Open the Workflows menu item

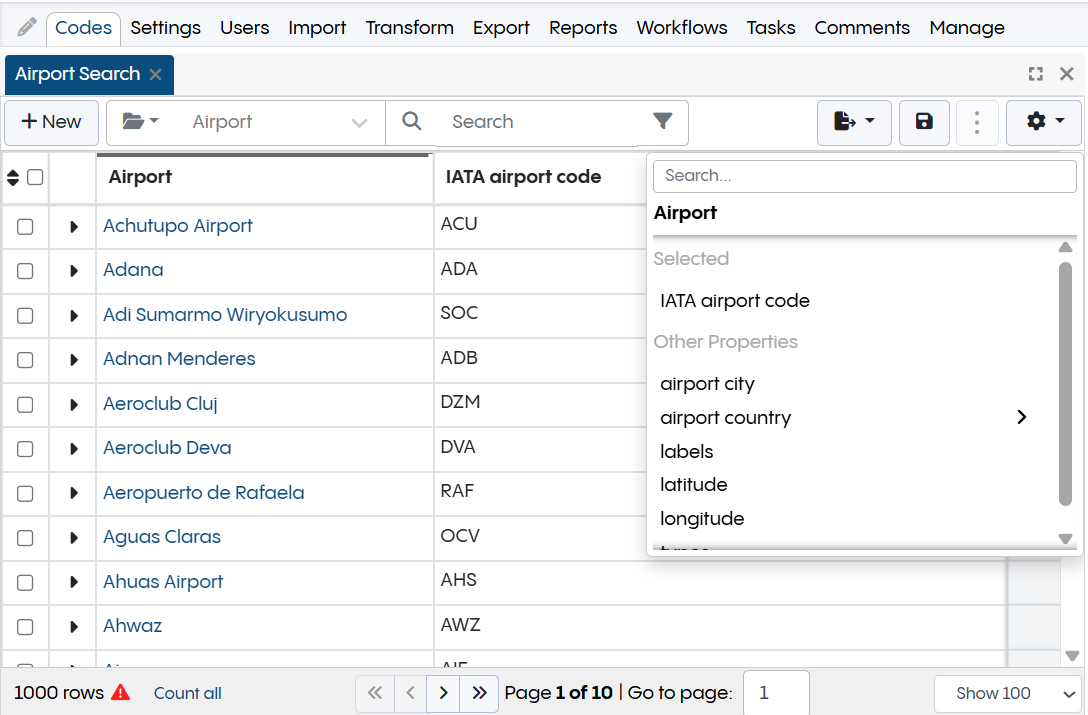[x=681, y=28]
